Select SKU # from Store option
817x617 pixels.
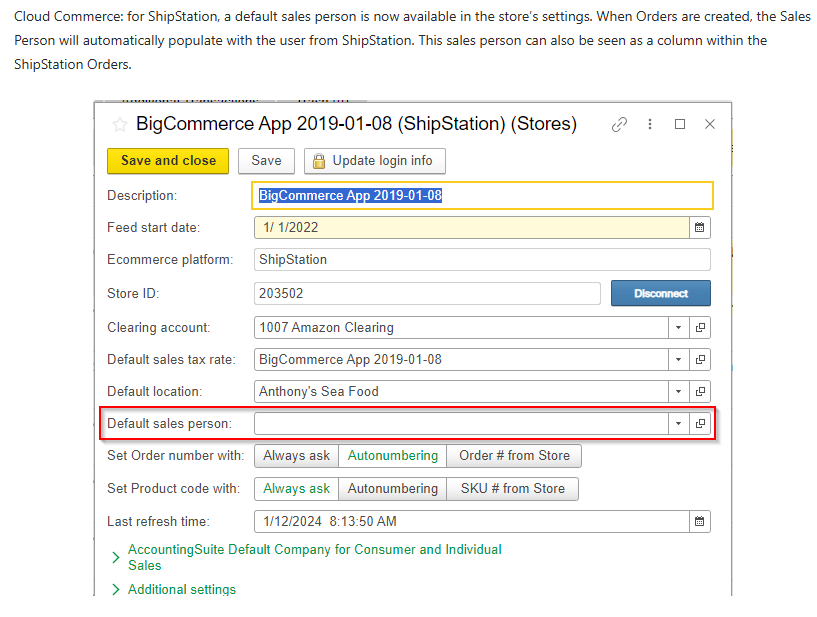pyautogui.click(x=513, y=489)
